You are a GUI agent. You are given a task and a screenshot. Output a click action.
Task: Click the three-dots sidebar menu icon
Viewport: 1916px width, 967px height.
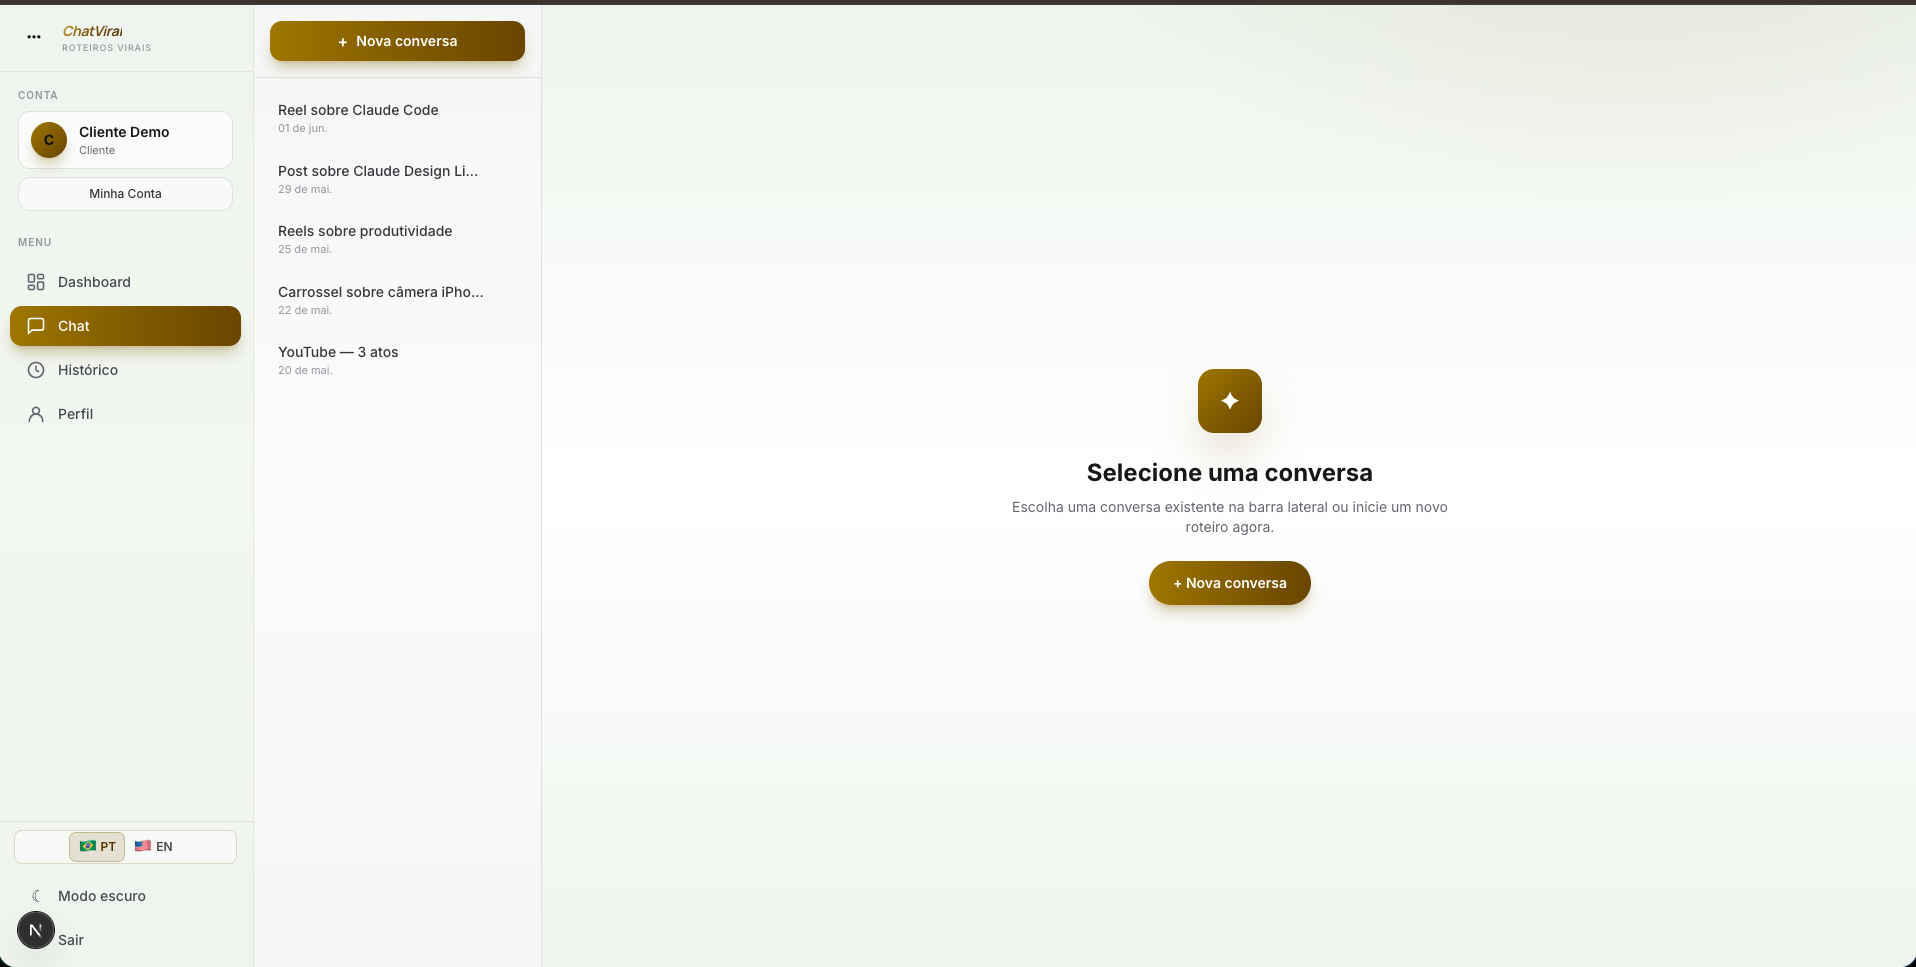coord(34,37)
